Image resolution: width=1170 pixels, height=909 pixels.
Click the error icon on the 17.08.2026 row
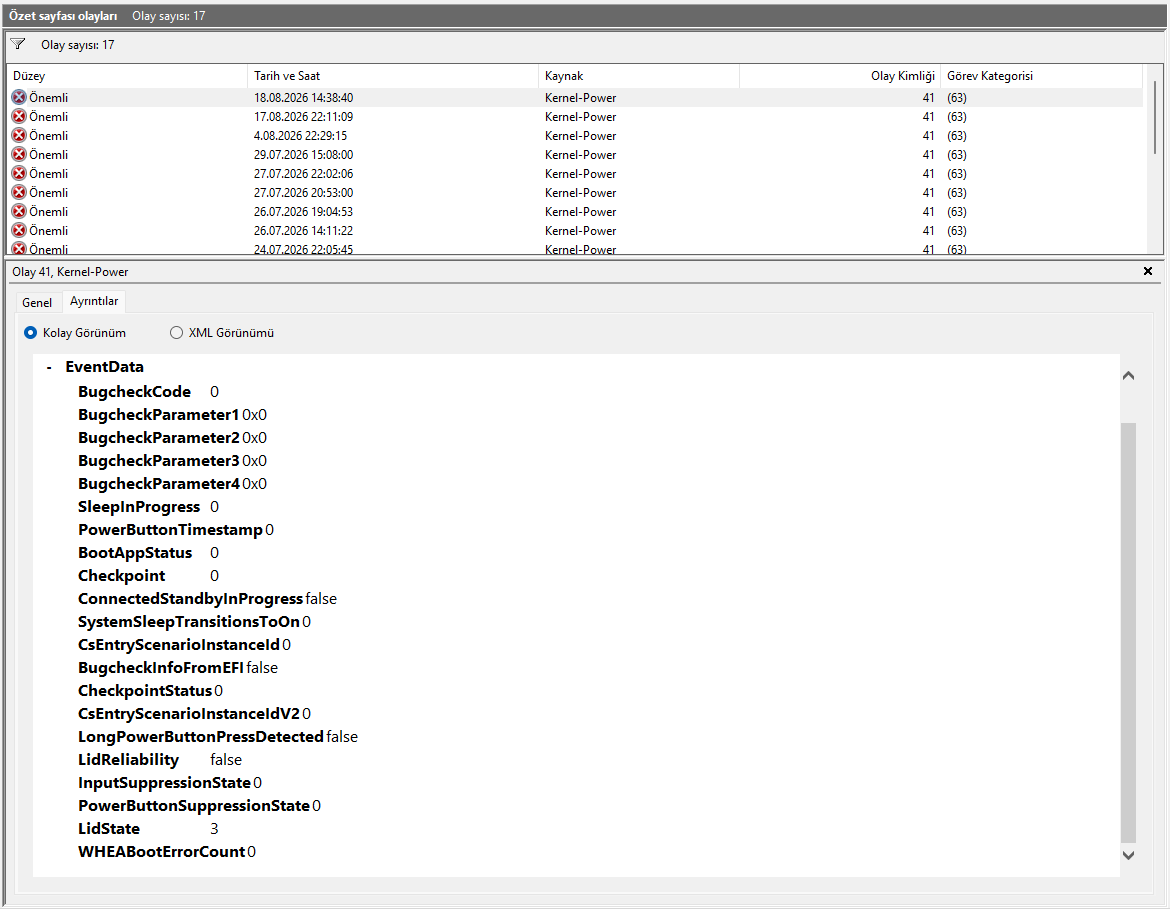19,116
